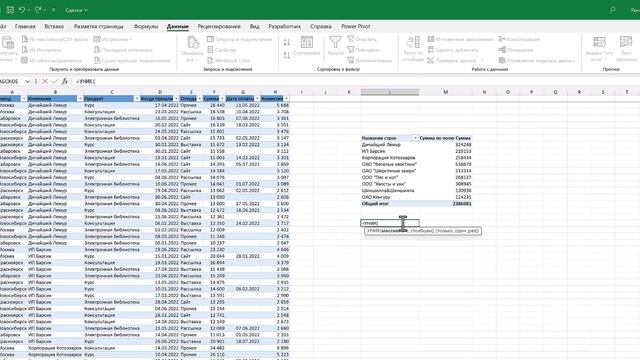Click the From Picture (Из рисунка) command
Screen dimensions: 640x360
click(113, 39)
